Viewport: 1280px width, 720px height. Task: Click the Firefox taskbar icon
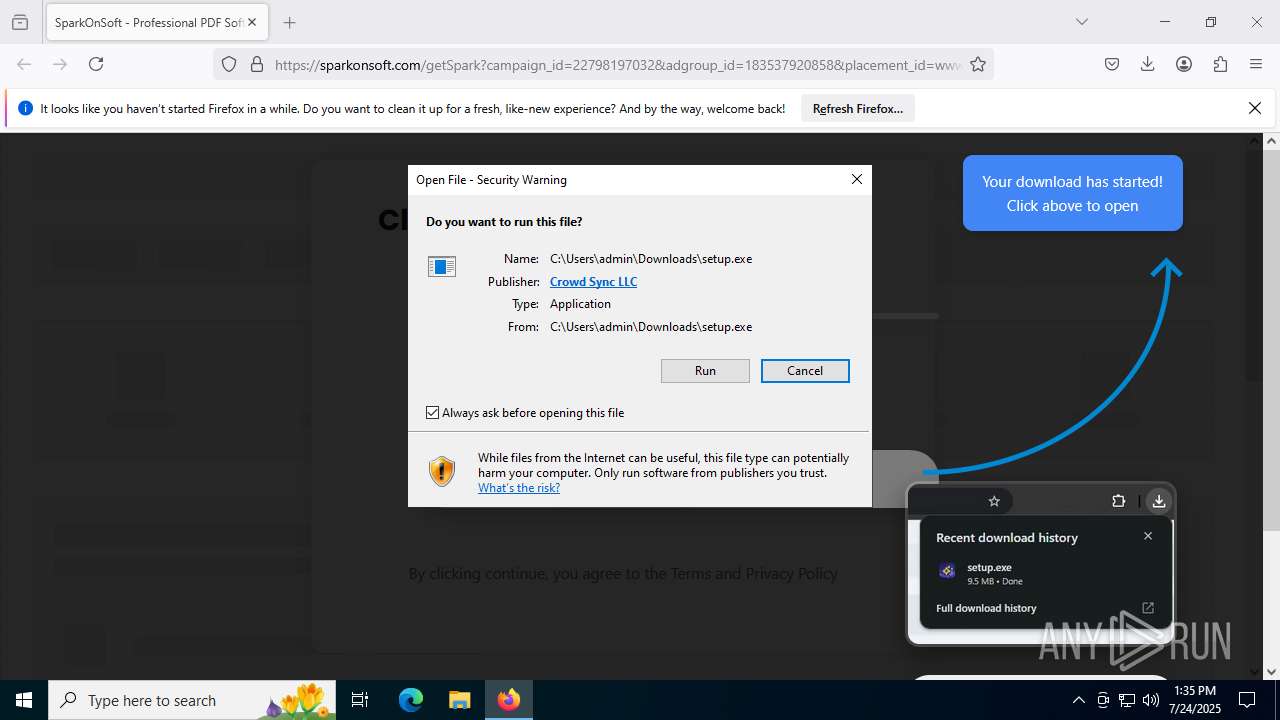509,700
